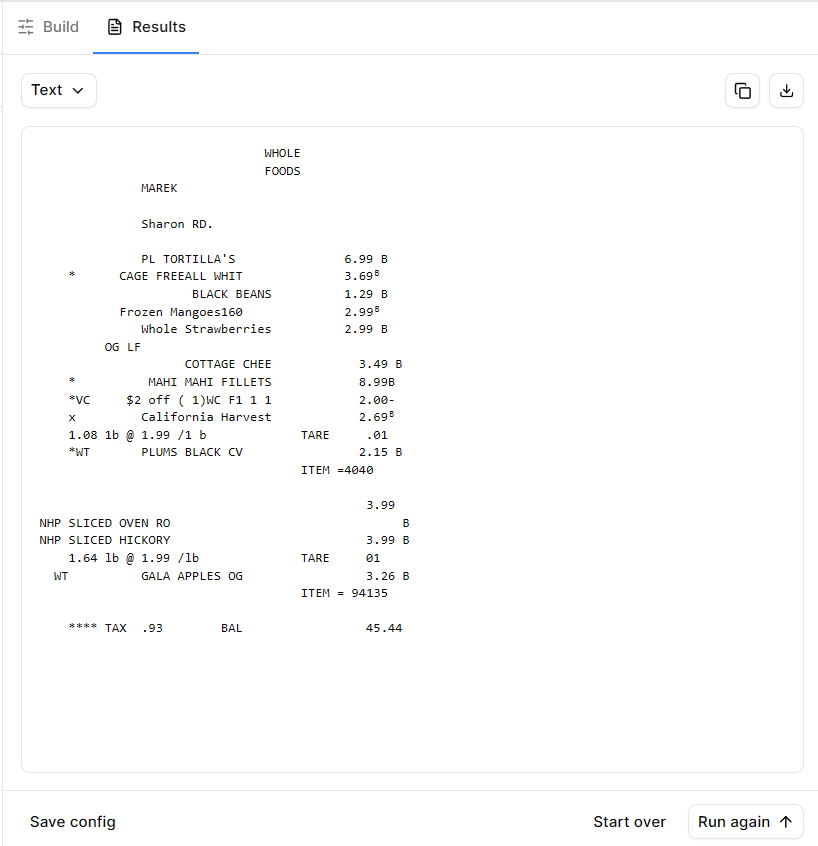Image resolution: width=818 pixels, height=846 pixels.
Task: Click the Results document icon
Action: tap(114, 26)
